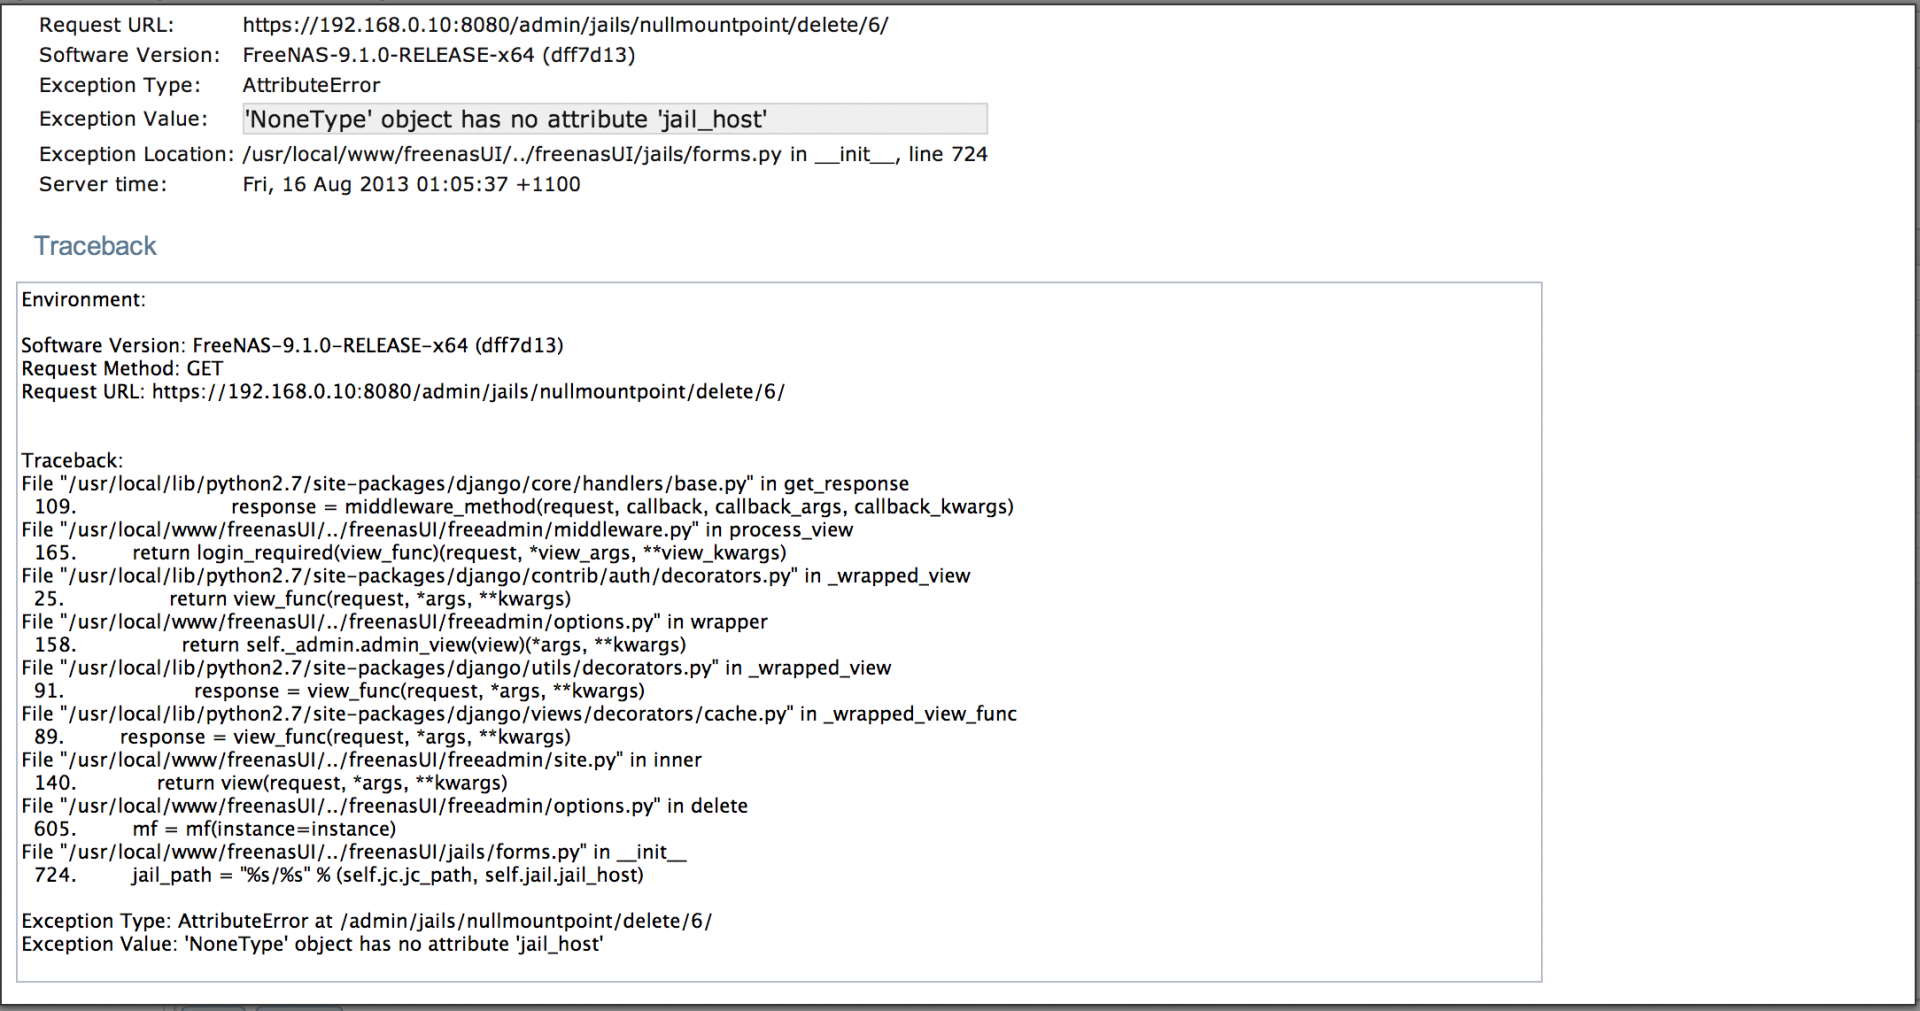The width and height of the screenshot is (1920, 1011).
Task: Click line 724 jail_path code
Action: point(387,875)
